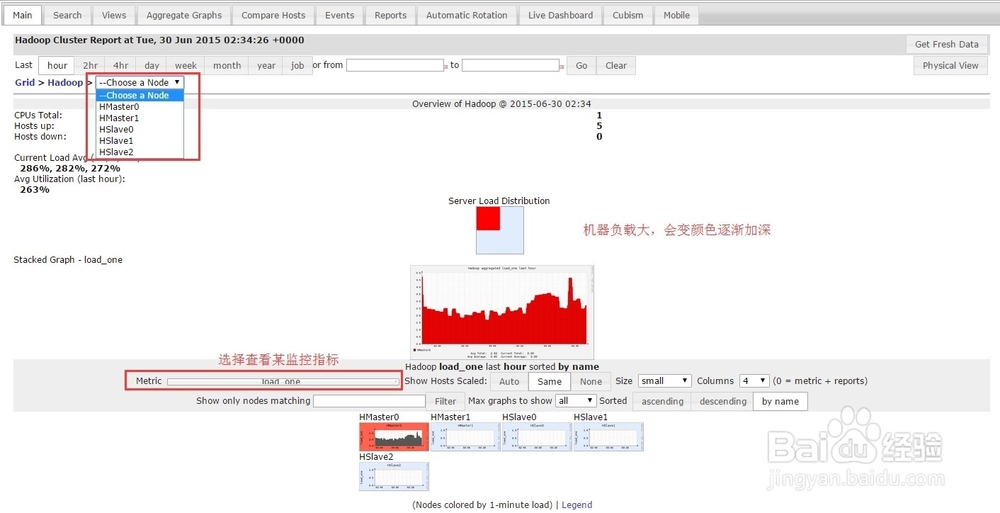
Task: Switch to the Search tab
Action: [x=67, y=15]
